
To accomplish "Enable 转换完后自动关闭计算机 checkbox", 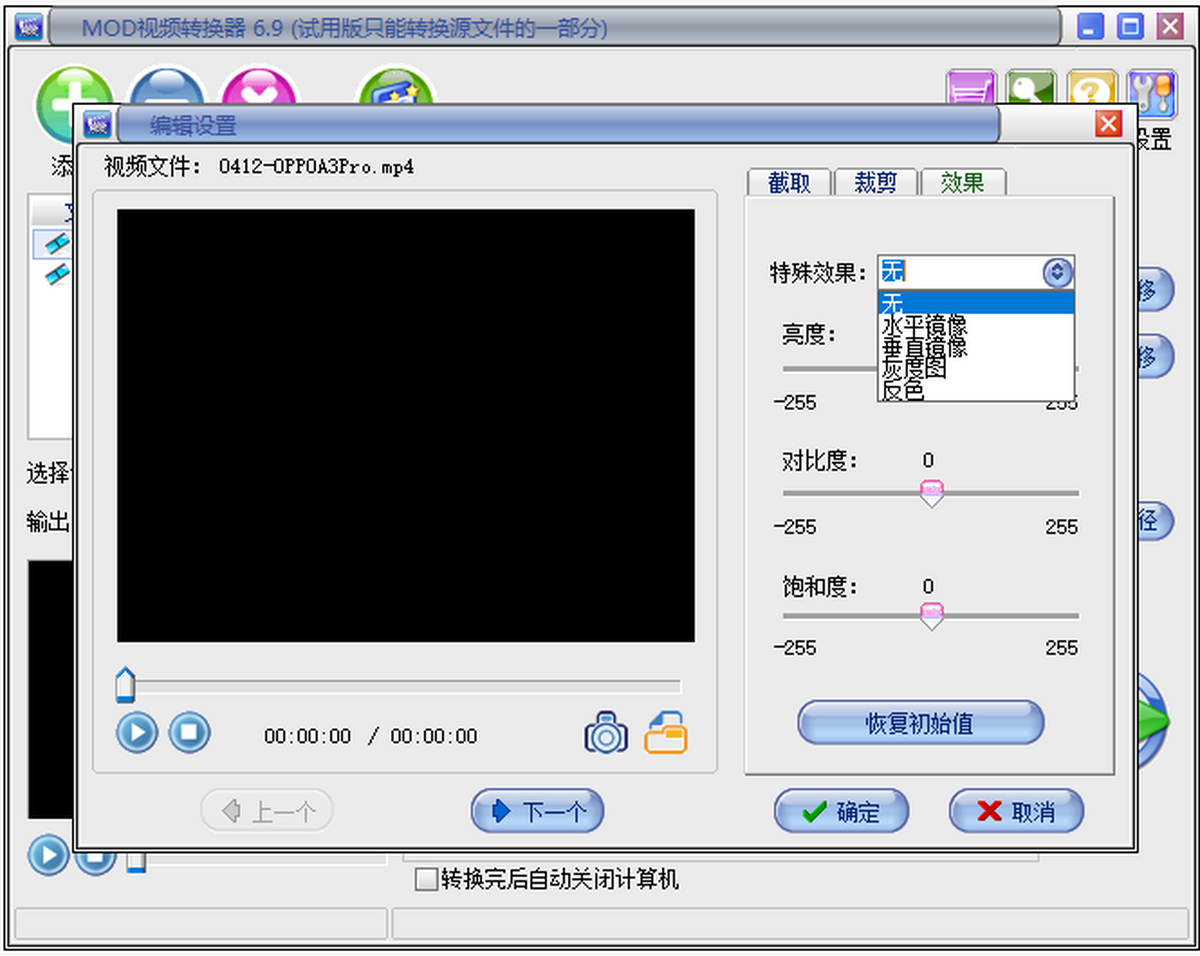I will pyautogui.click(x=427, y=880).
